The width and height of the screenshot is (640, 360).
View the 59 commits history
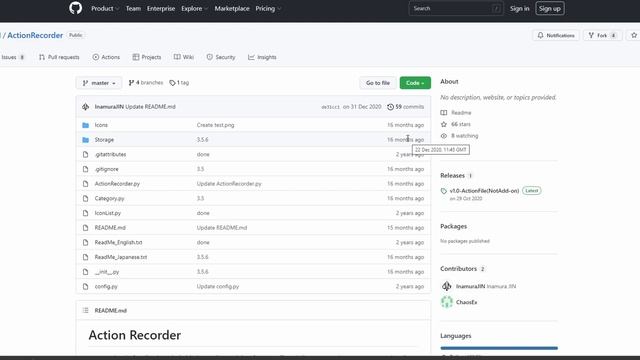click(406, 107)
